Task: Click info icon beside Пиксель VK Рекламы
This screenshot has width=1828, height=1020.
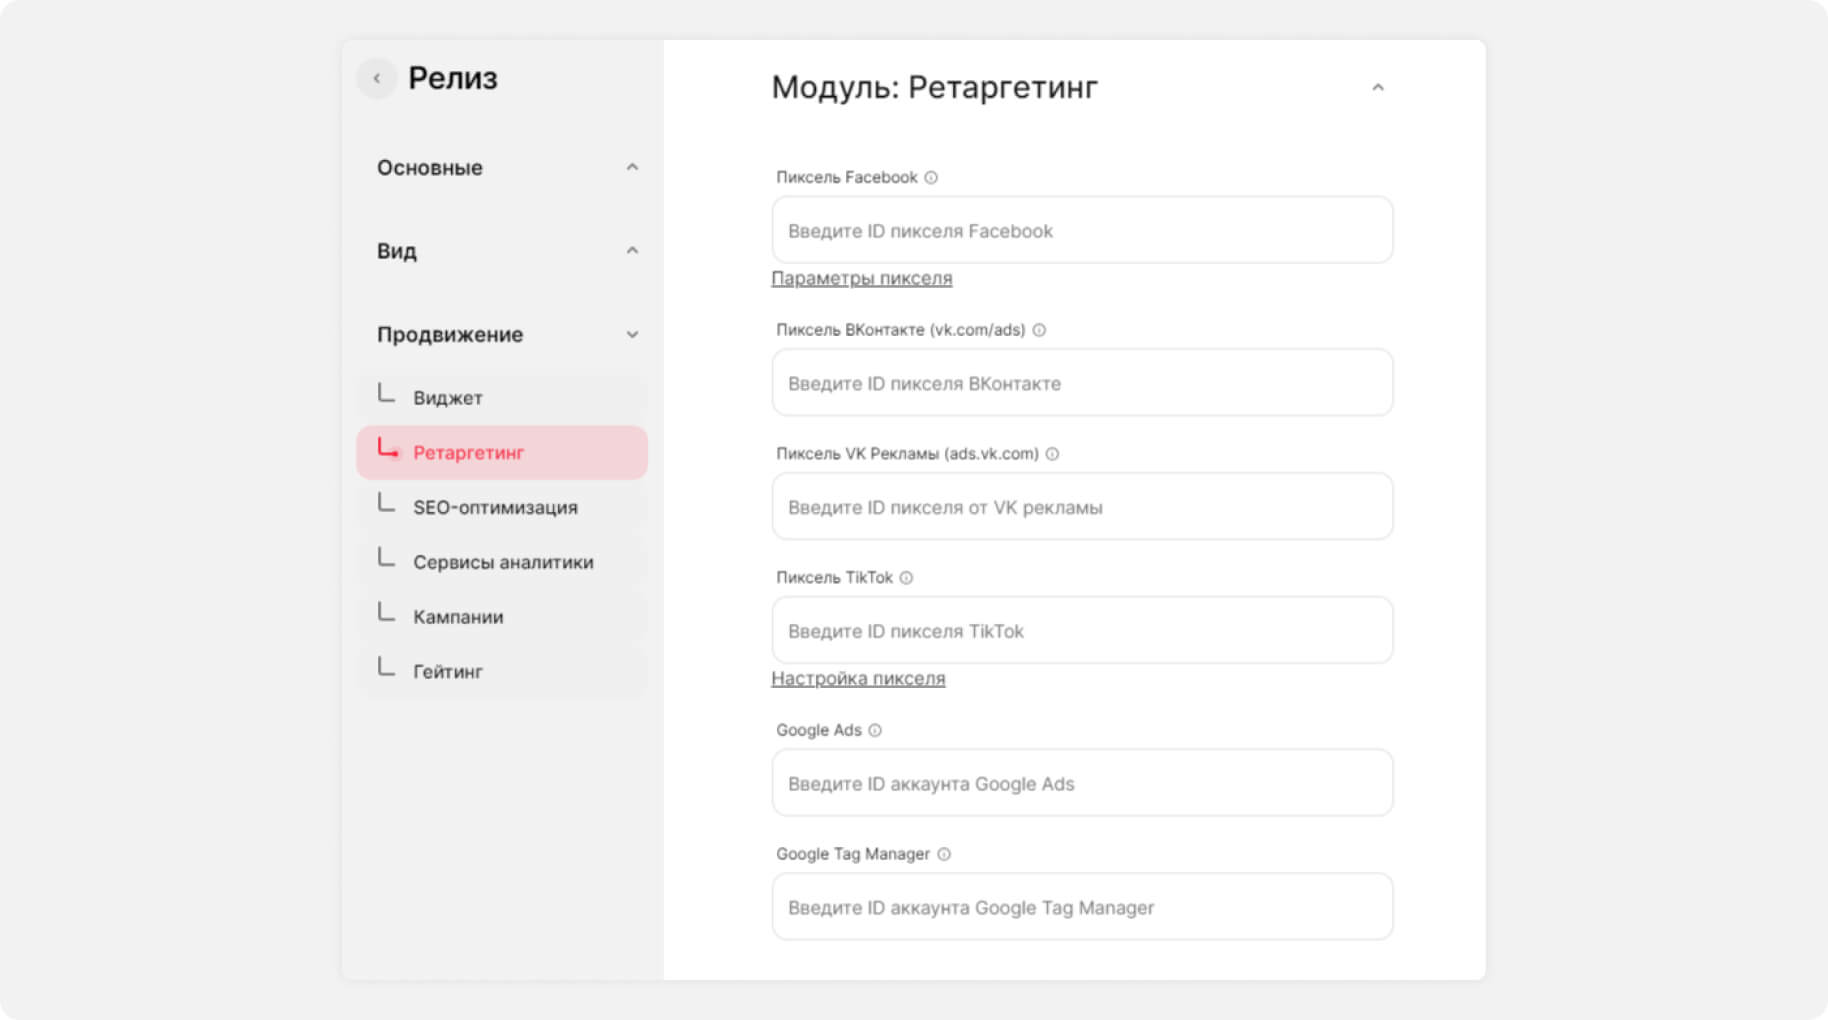Action: 1052,454
